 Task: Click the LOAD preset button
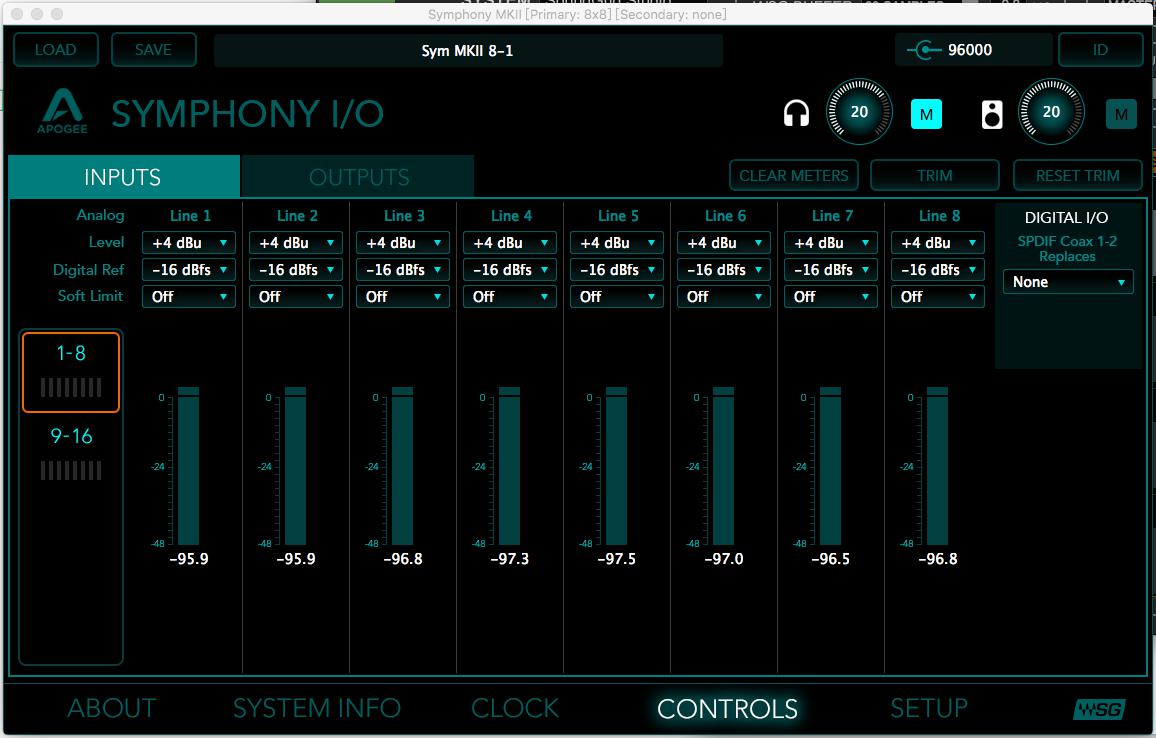[56, 50]
